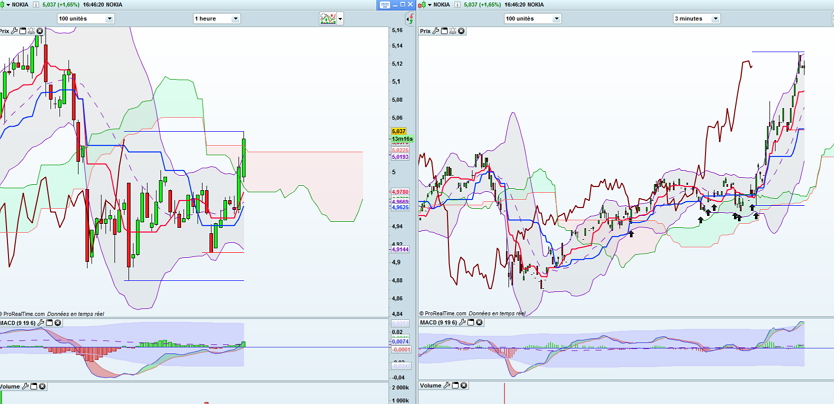Click left MACD (9 19 6) label
This screenshot has width=834, height=404.
(x=17, y=323)
